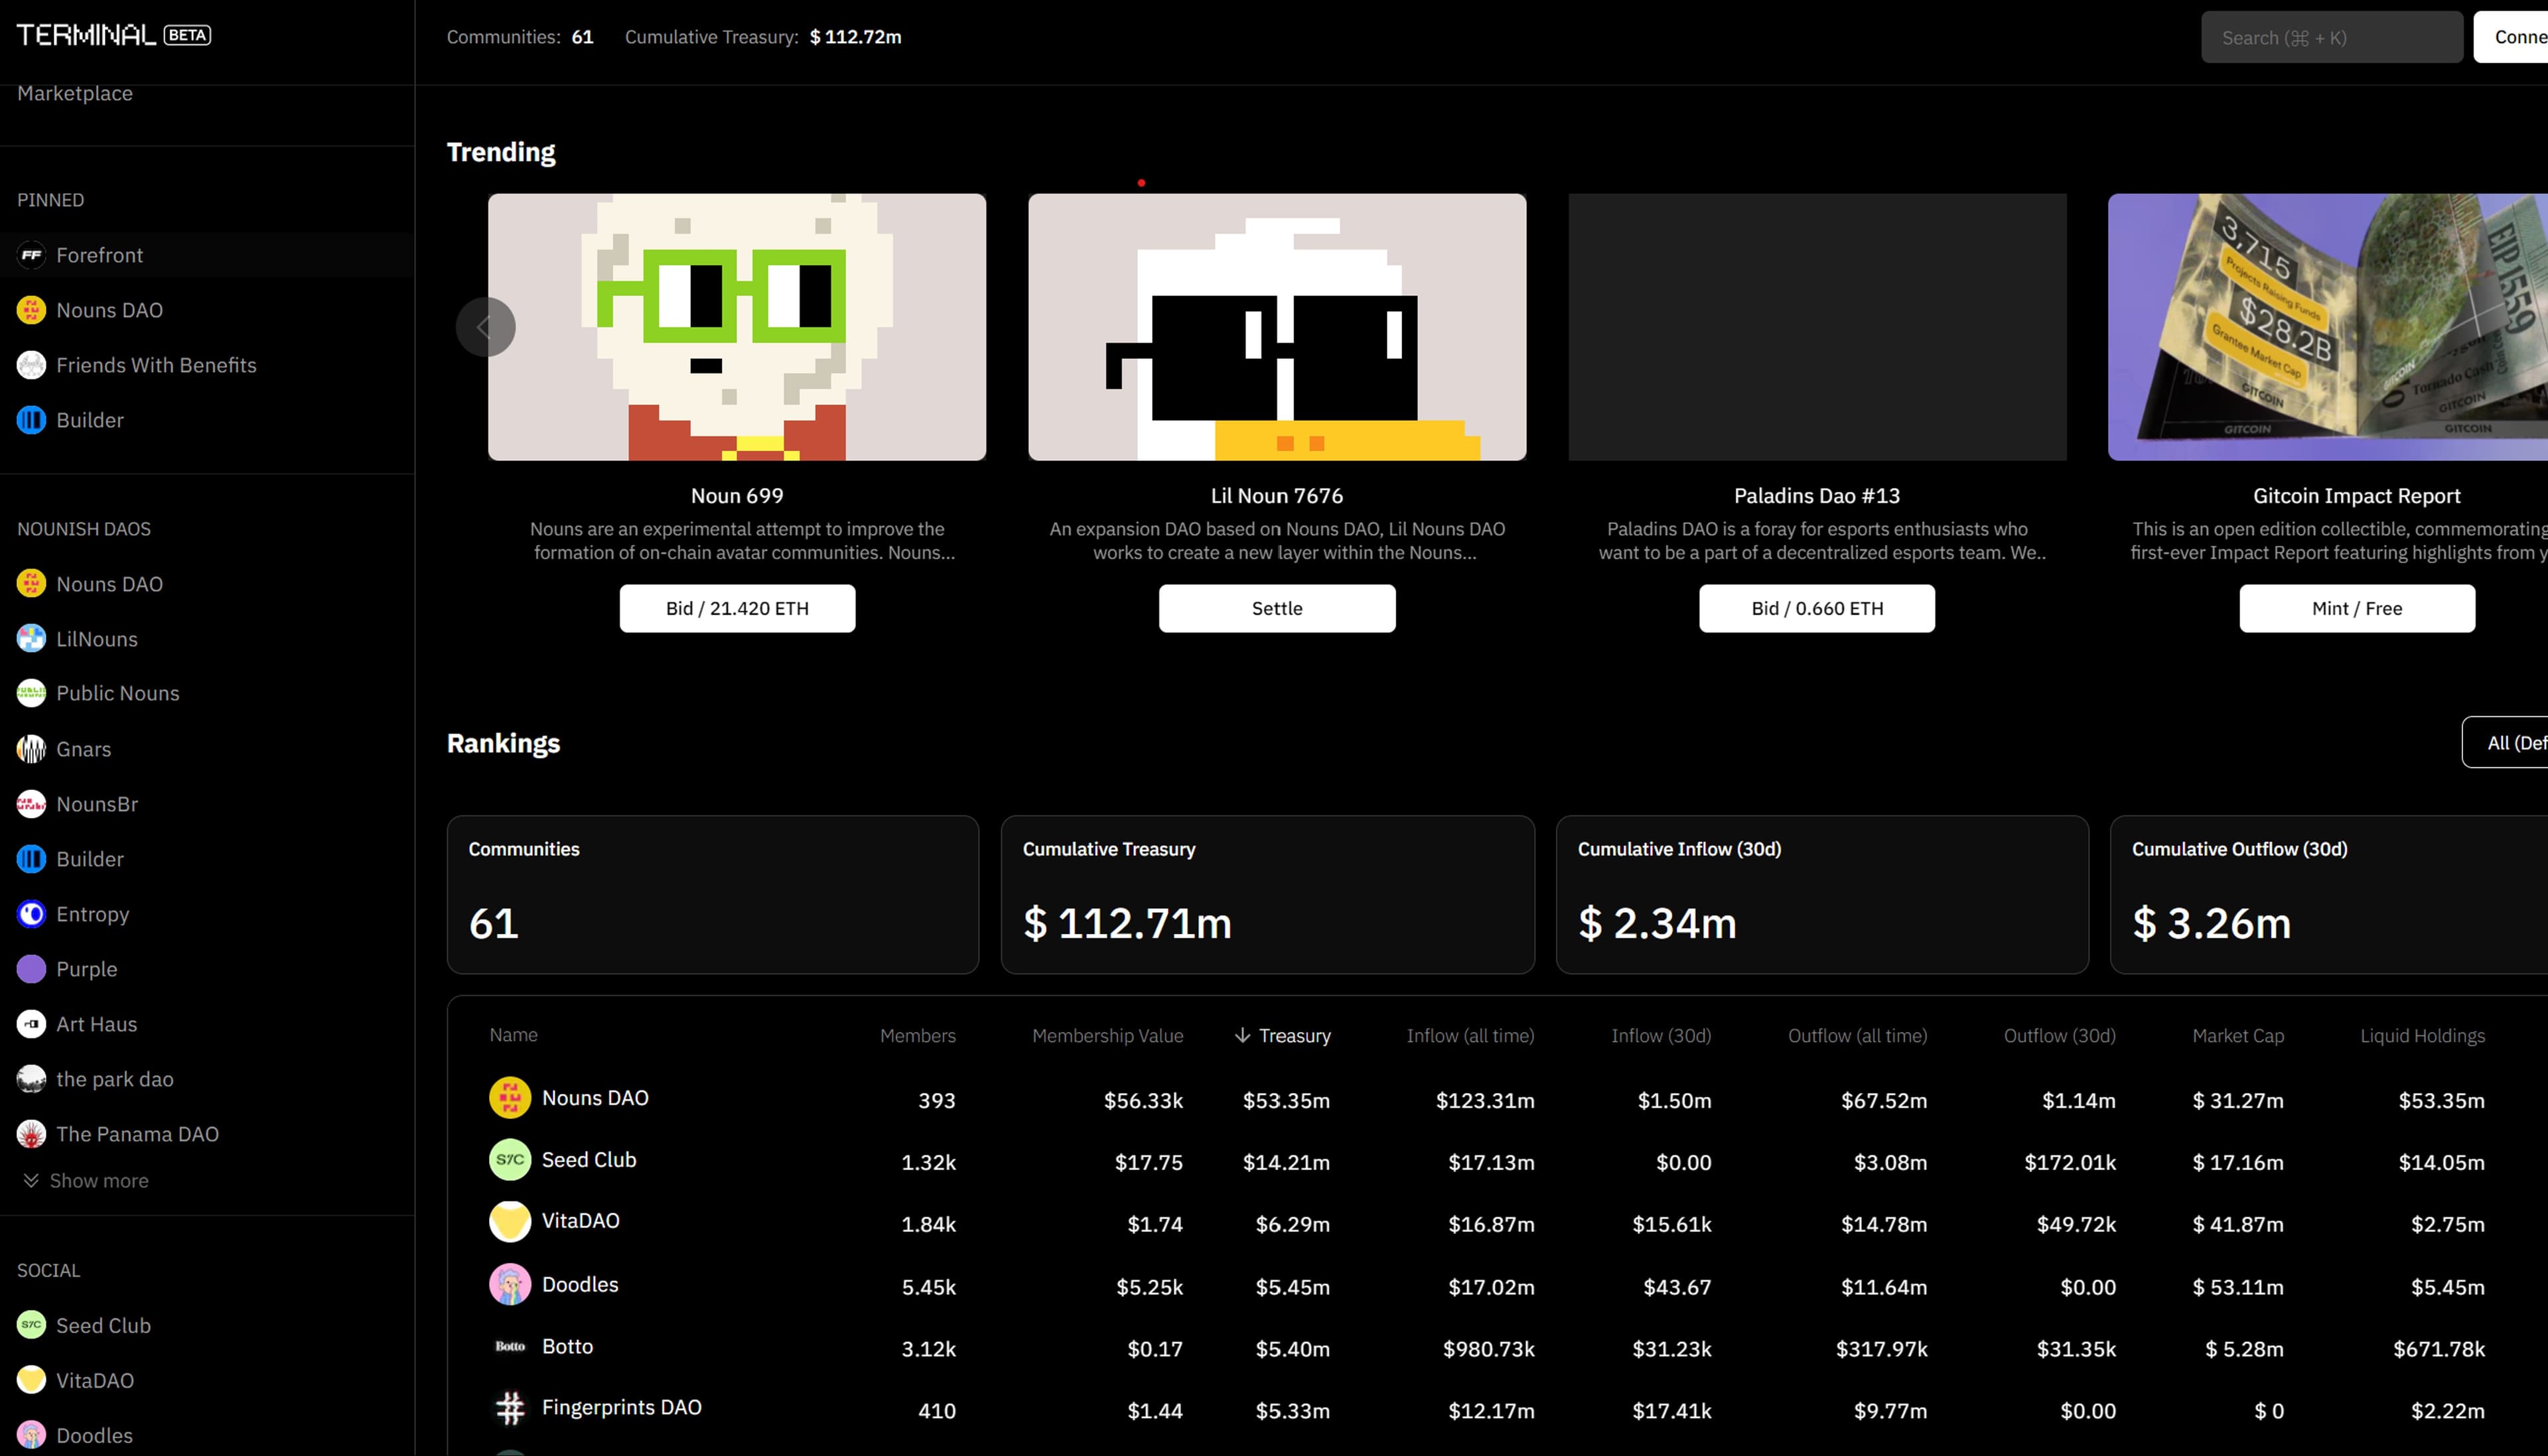Click the Social Doodles icon
The width and height of the screenshot is (2548, 1456).
(x=31, y=1435)
